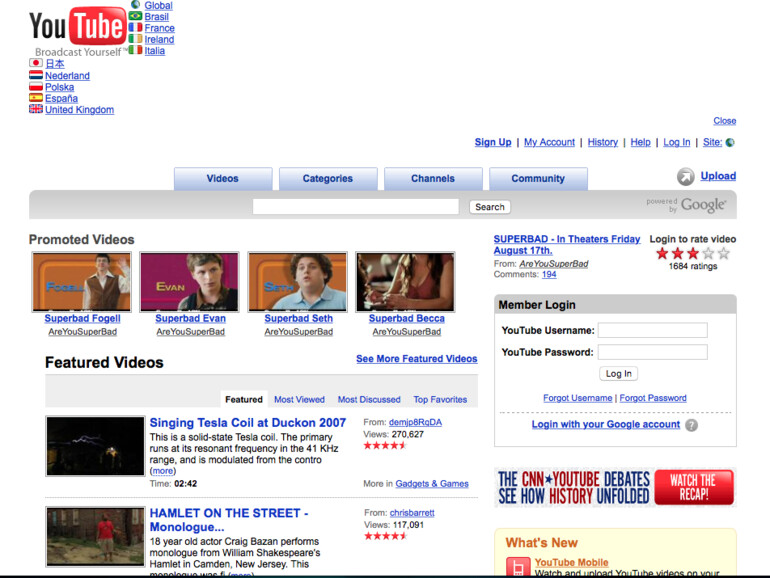Click the question mark help icon
Screen dimensions: 770x578
pos(691,425)
